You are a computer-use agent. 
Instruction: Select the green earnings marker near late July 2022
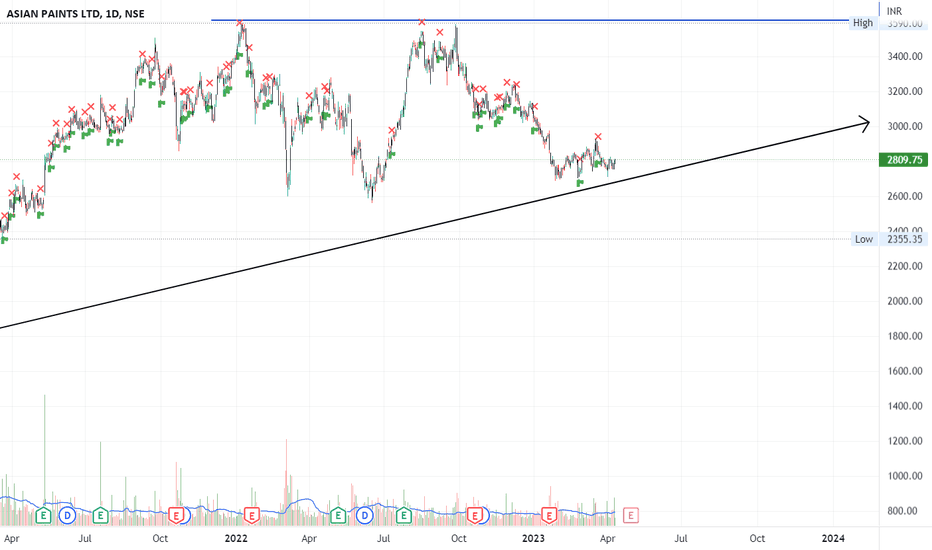[404, 515]
